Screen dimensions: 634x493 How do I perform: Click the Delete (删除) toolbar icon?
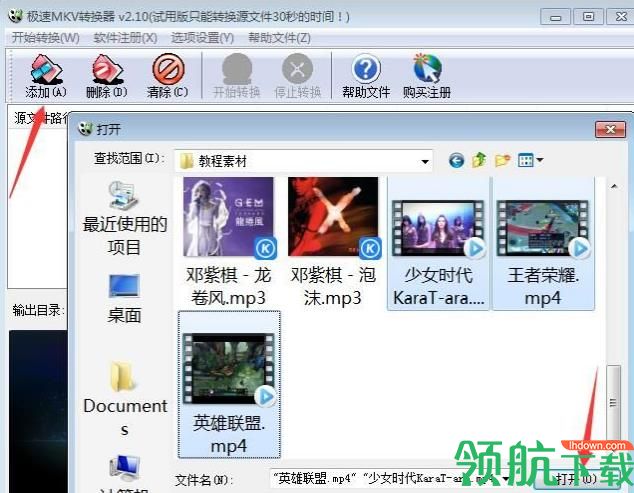[x=107, y=76]
